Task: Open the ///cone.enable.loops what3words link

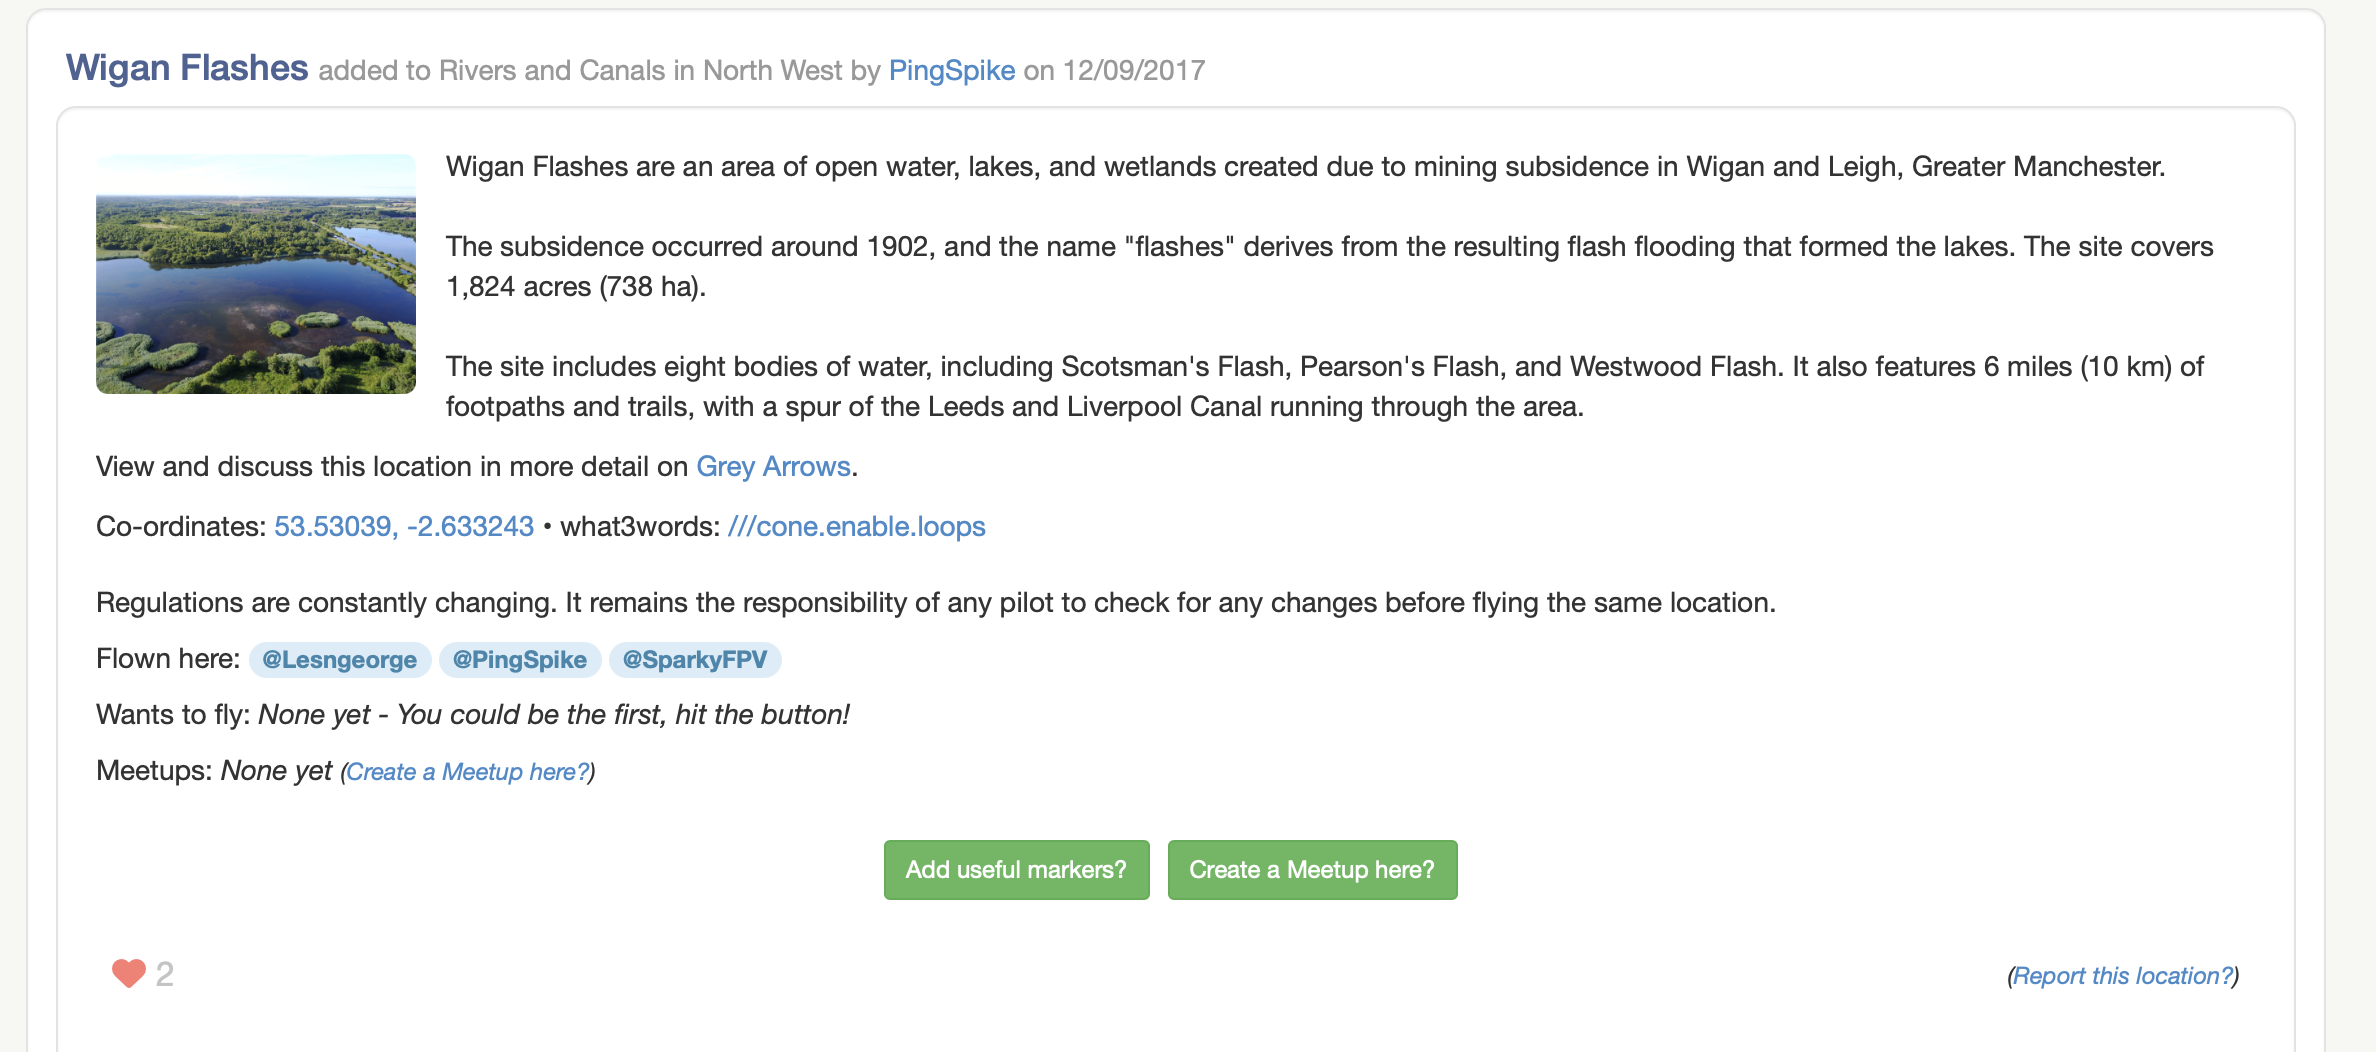Action: click(856, 526)
